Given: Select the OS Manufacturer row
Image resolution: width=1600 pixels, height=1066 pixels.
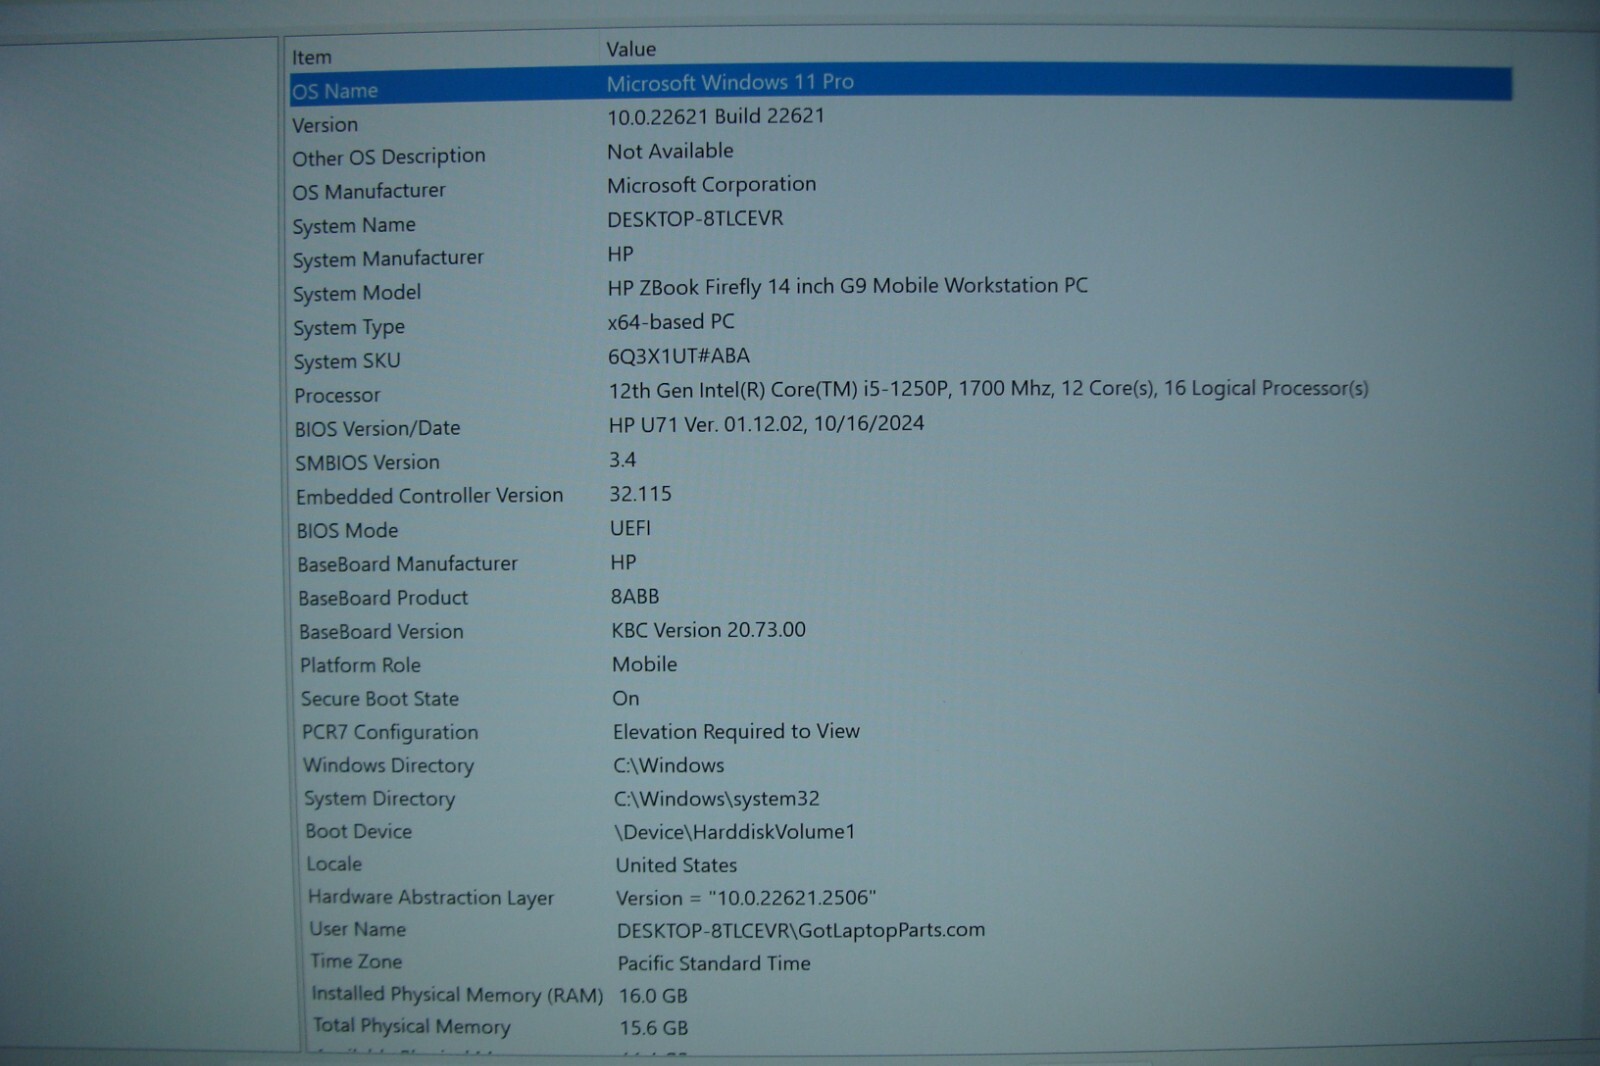Looking at the screenshot, I should point(369,191).
